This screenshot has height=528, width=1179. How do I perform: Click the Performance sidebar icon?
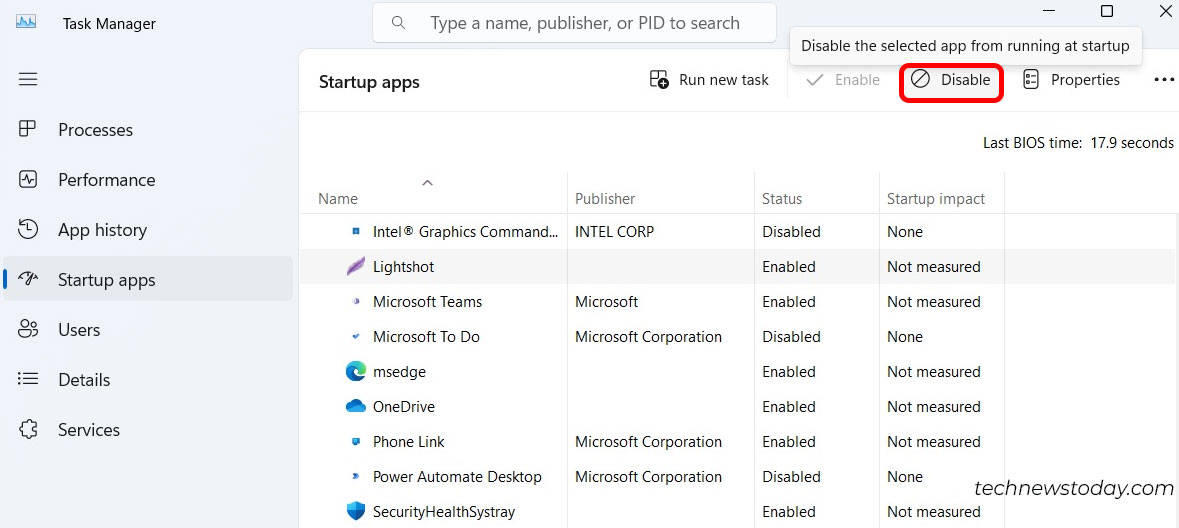click(x=28, y=180)
